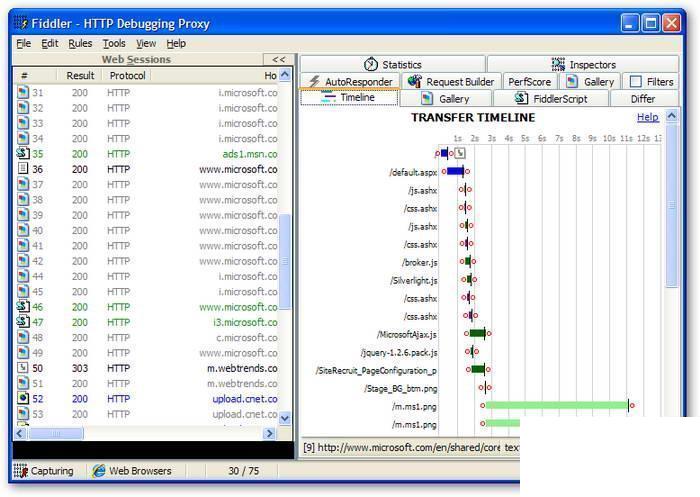This screenshot has width=700, height=497.
Task: Select the ads1.msn.co host entry
Action: click(250, 154)
